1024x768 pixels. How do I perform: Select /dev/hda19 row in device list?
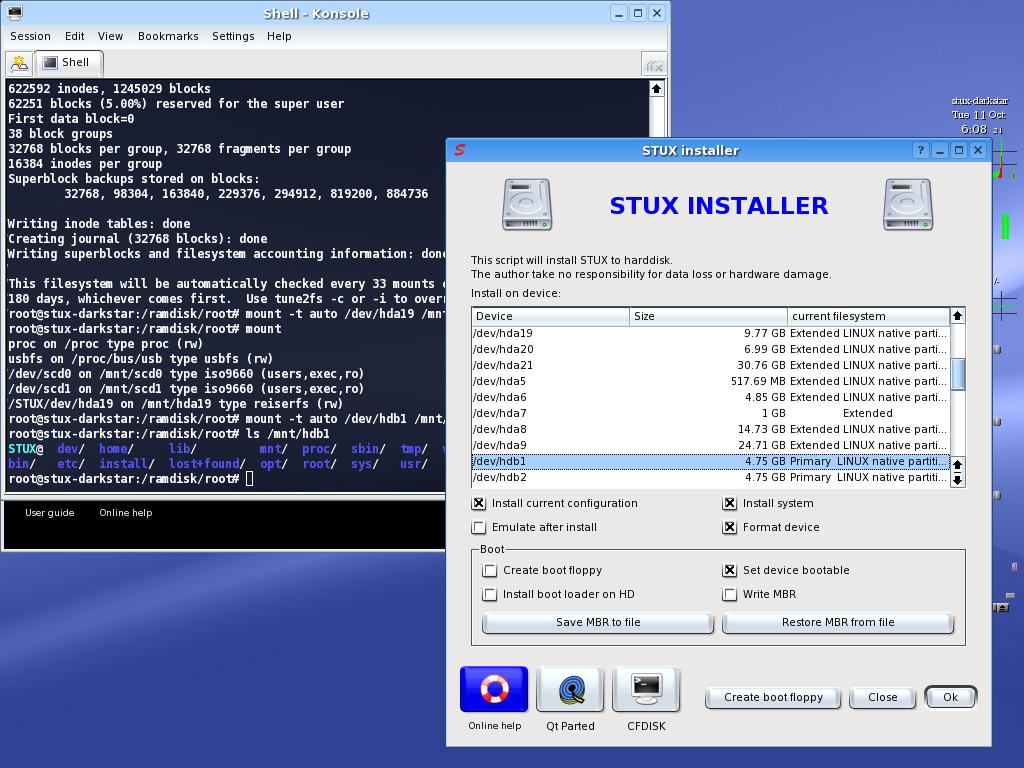click(x=710, y=333)
